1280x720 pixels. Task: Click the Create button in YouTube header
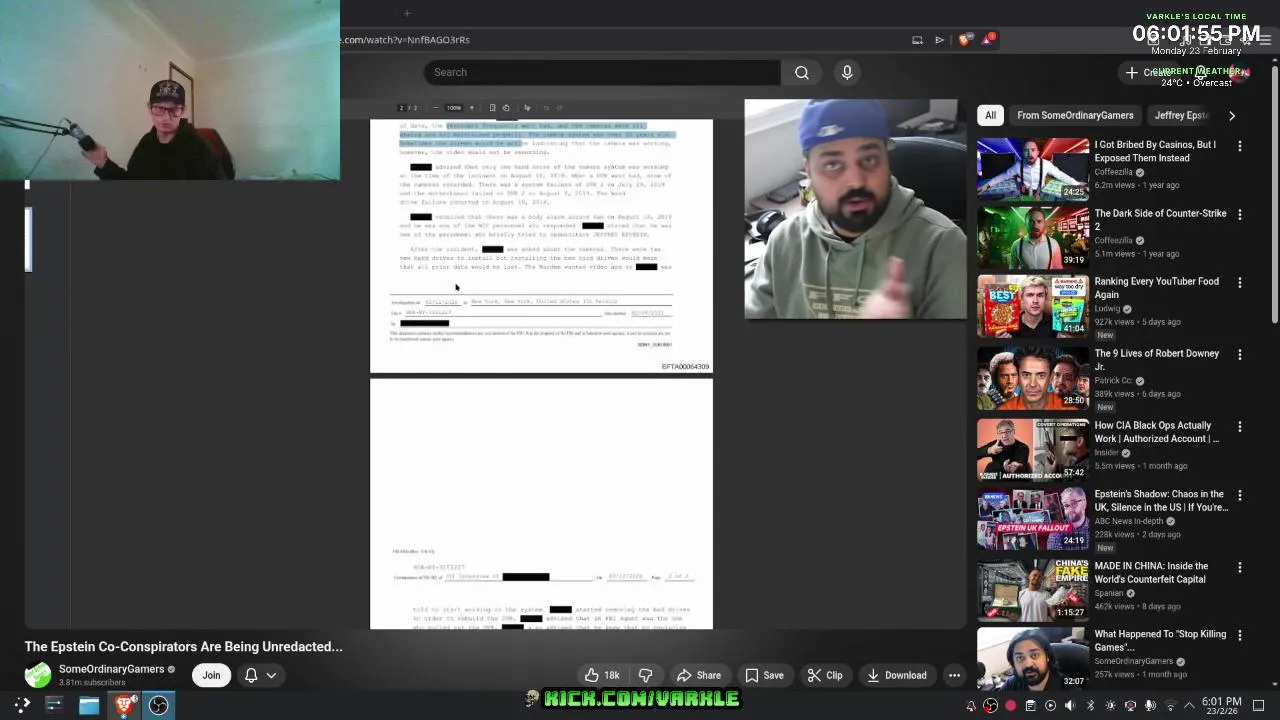1148,72
